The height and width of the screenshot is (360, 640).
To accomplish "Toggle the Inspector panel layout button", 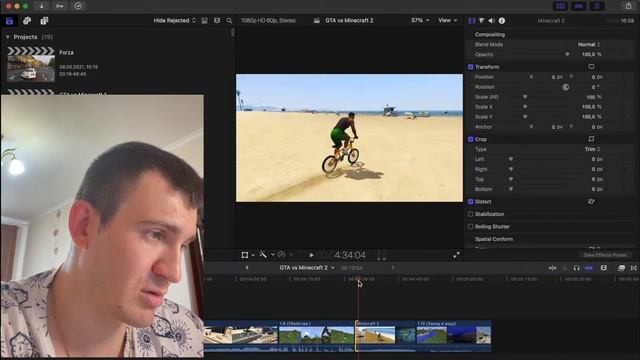I will (x=596, y=6).
